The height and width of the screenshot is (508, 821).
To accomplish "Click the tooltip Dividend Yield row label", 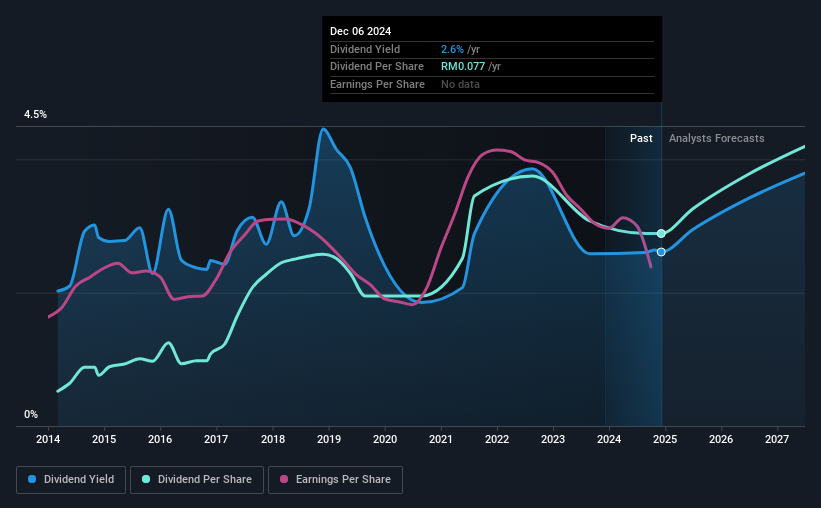I will [365, 49].
